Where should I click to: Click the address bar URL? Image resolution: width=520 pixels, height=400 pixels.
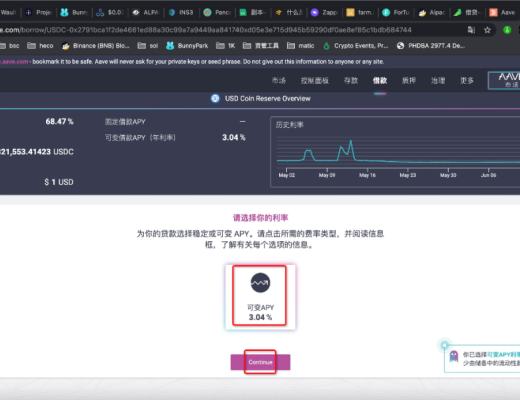(x=206, y=30)
